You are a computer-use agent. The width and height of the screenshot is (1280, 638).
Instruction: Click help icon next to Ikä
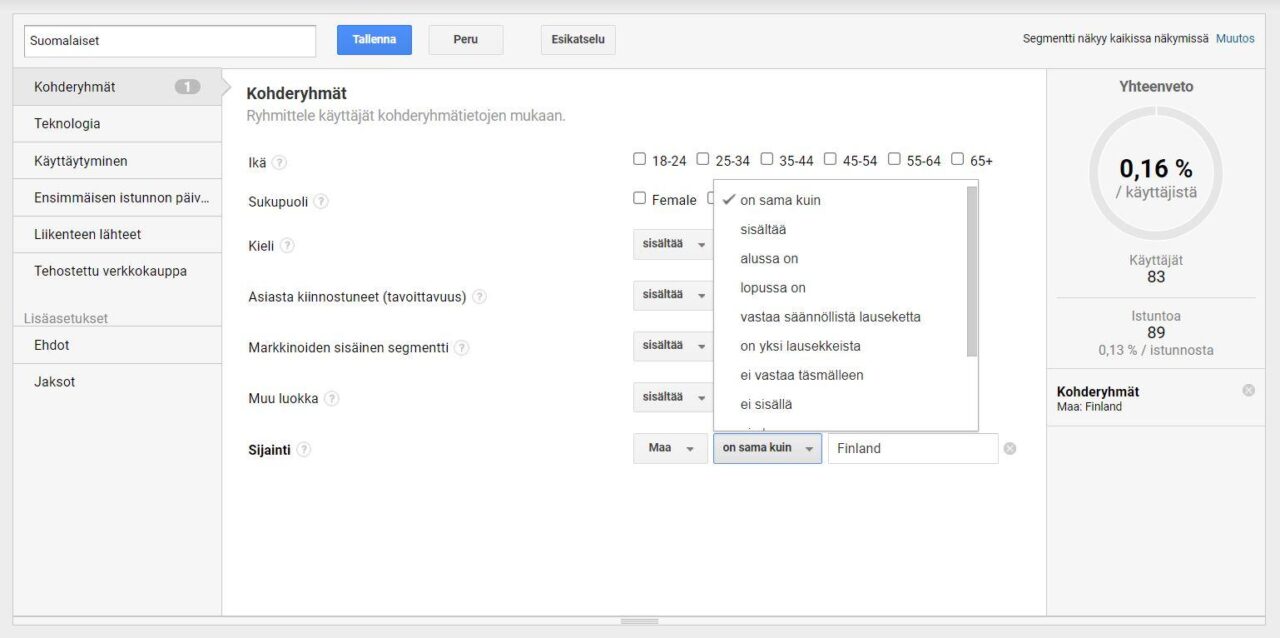click(279, 162)
